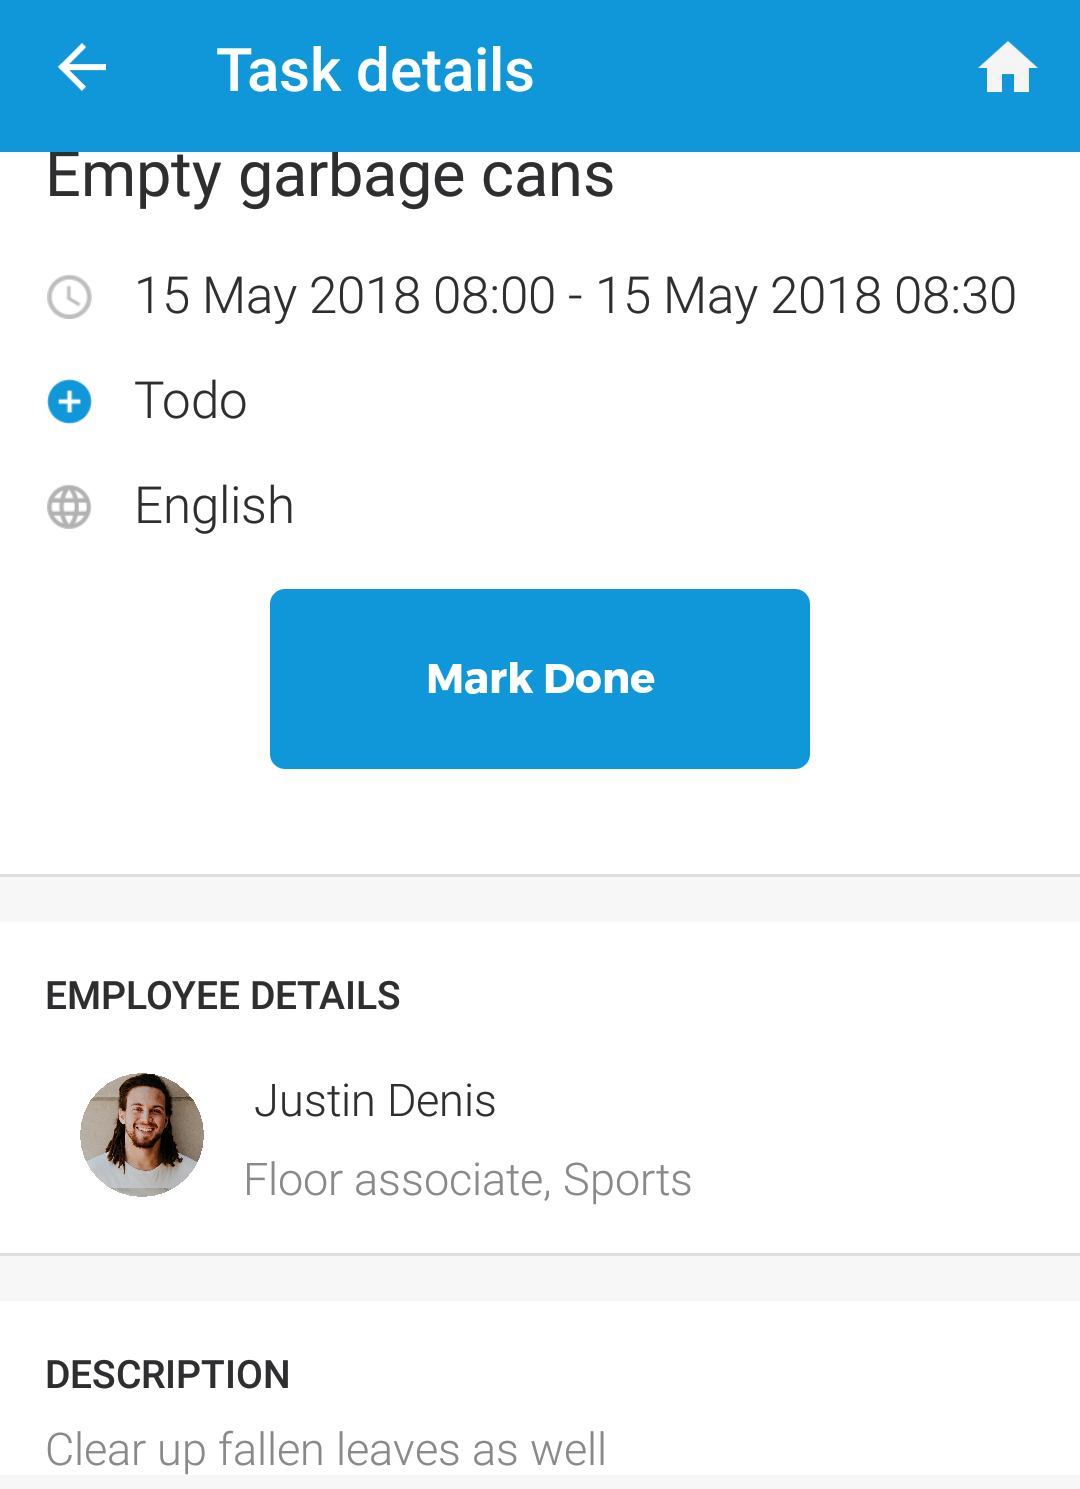Click the Mark Done button

[540, 679]
